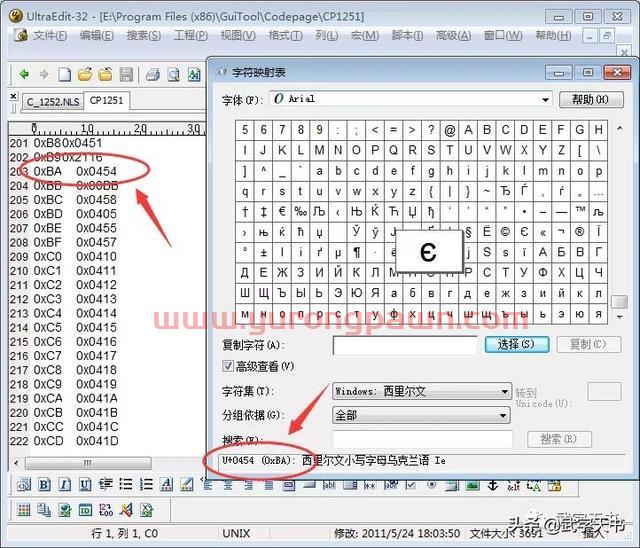This screenshot has height=548, width=640.
Task: Click the printer icon
Action: pos(153,75)
